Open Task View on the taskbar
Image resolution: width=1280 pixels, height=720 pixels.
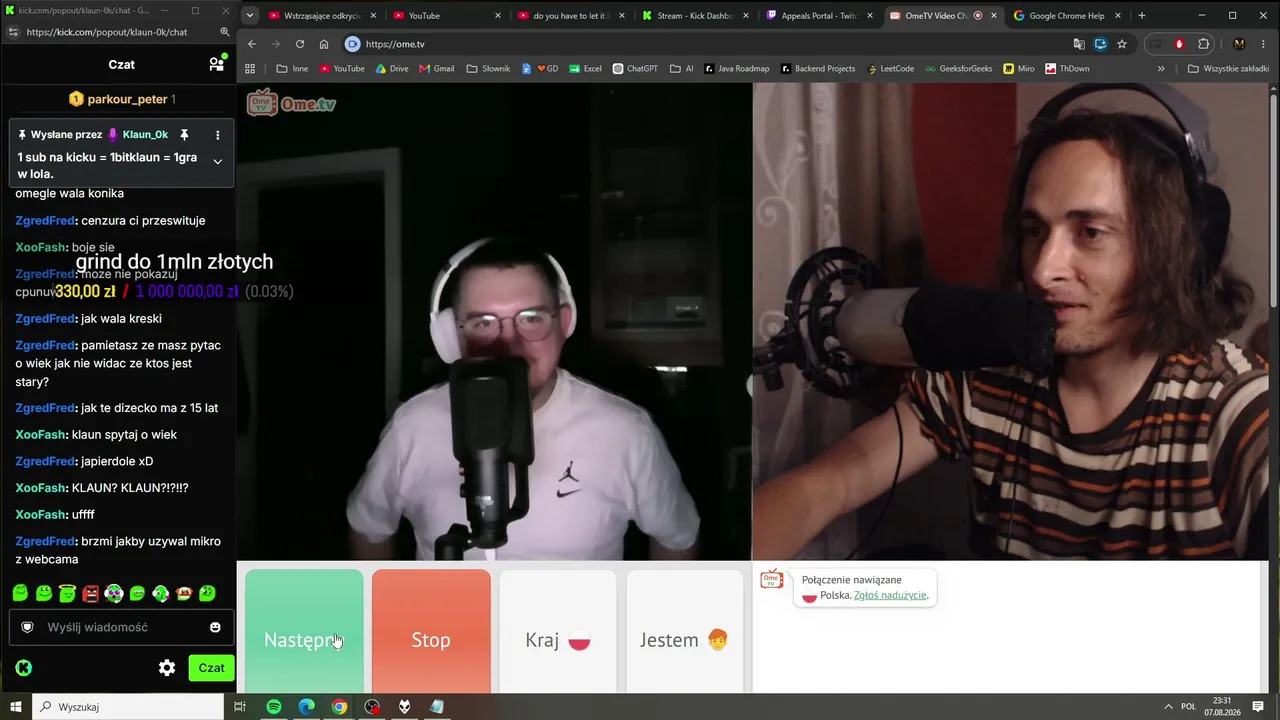(240, 707)
